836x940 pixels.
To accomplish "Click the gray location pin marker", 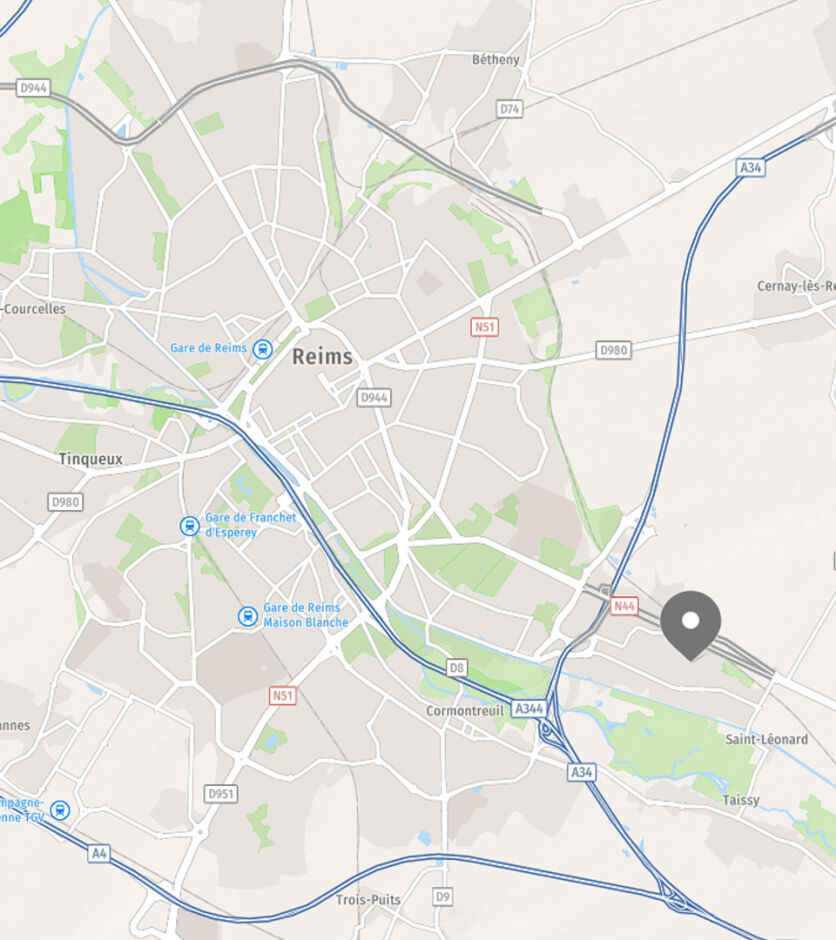I will [x=690, y=625].
